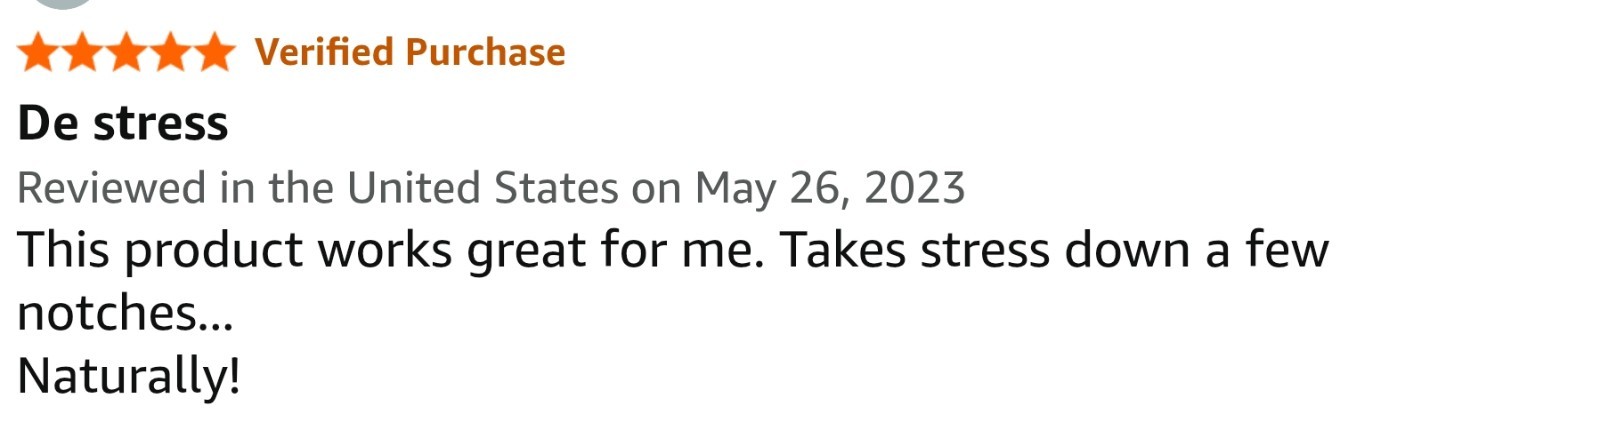This screenshot has width=1600, height=430.
Task: Click the Reviewed in the United States line
Action: pyautogui.click(x=491, y=188)
